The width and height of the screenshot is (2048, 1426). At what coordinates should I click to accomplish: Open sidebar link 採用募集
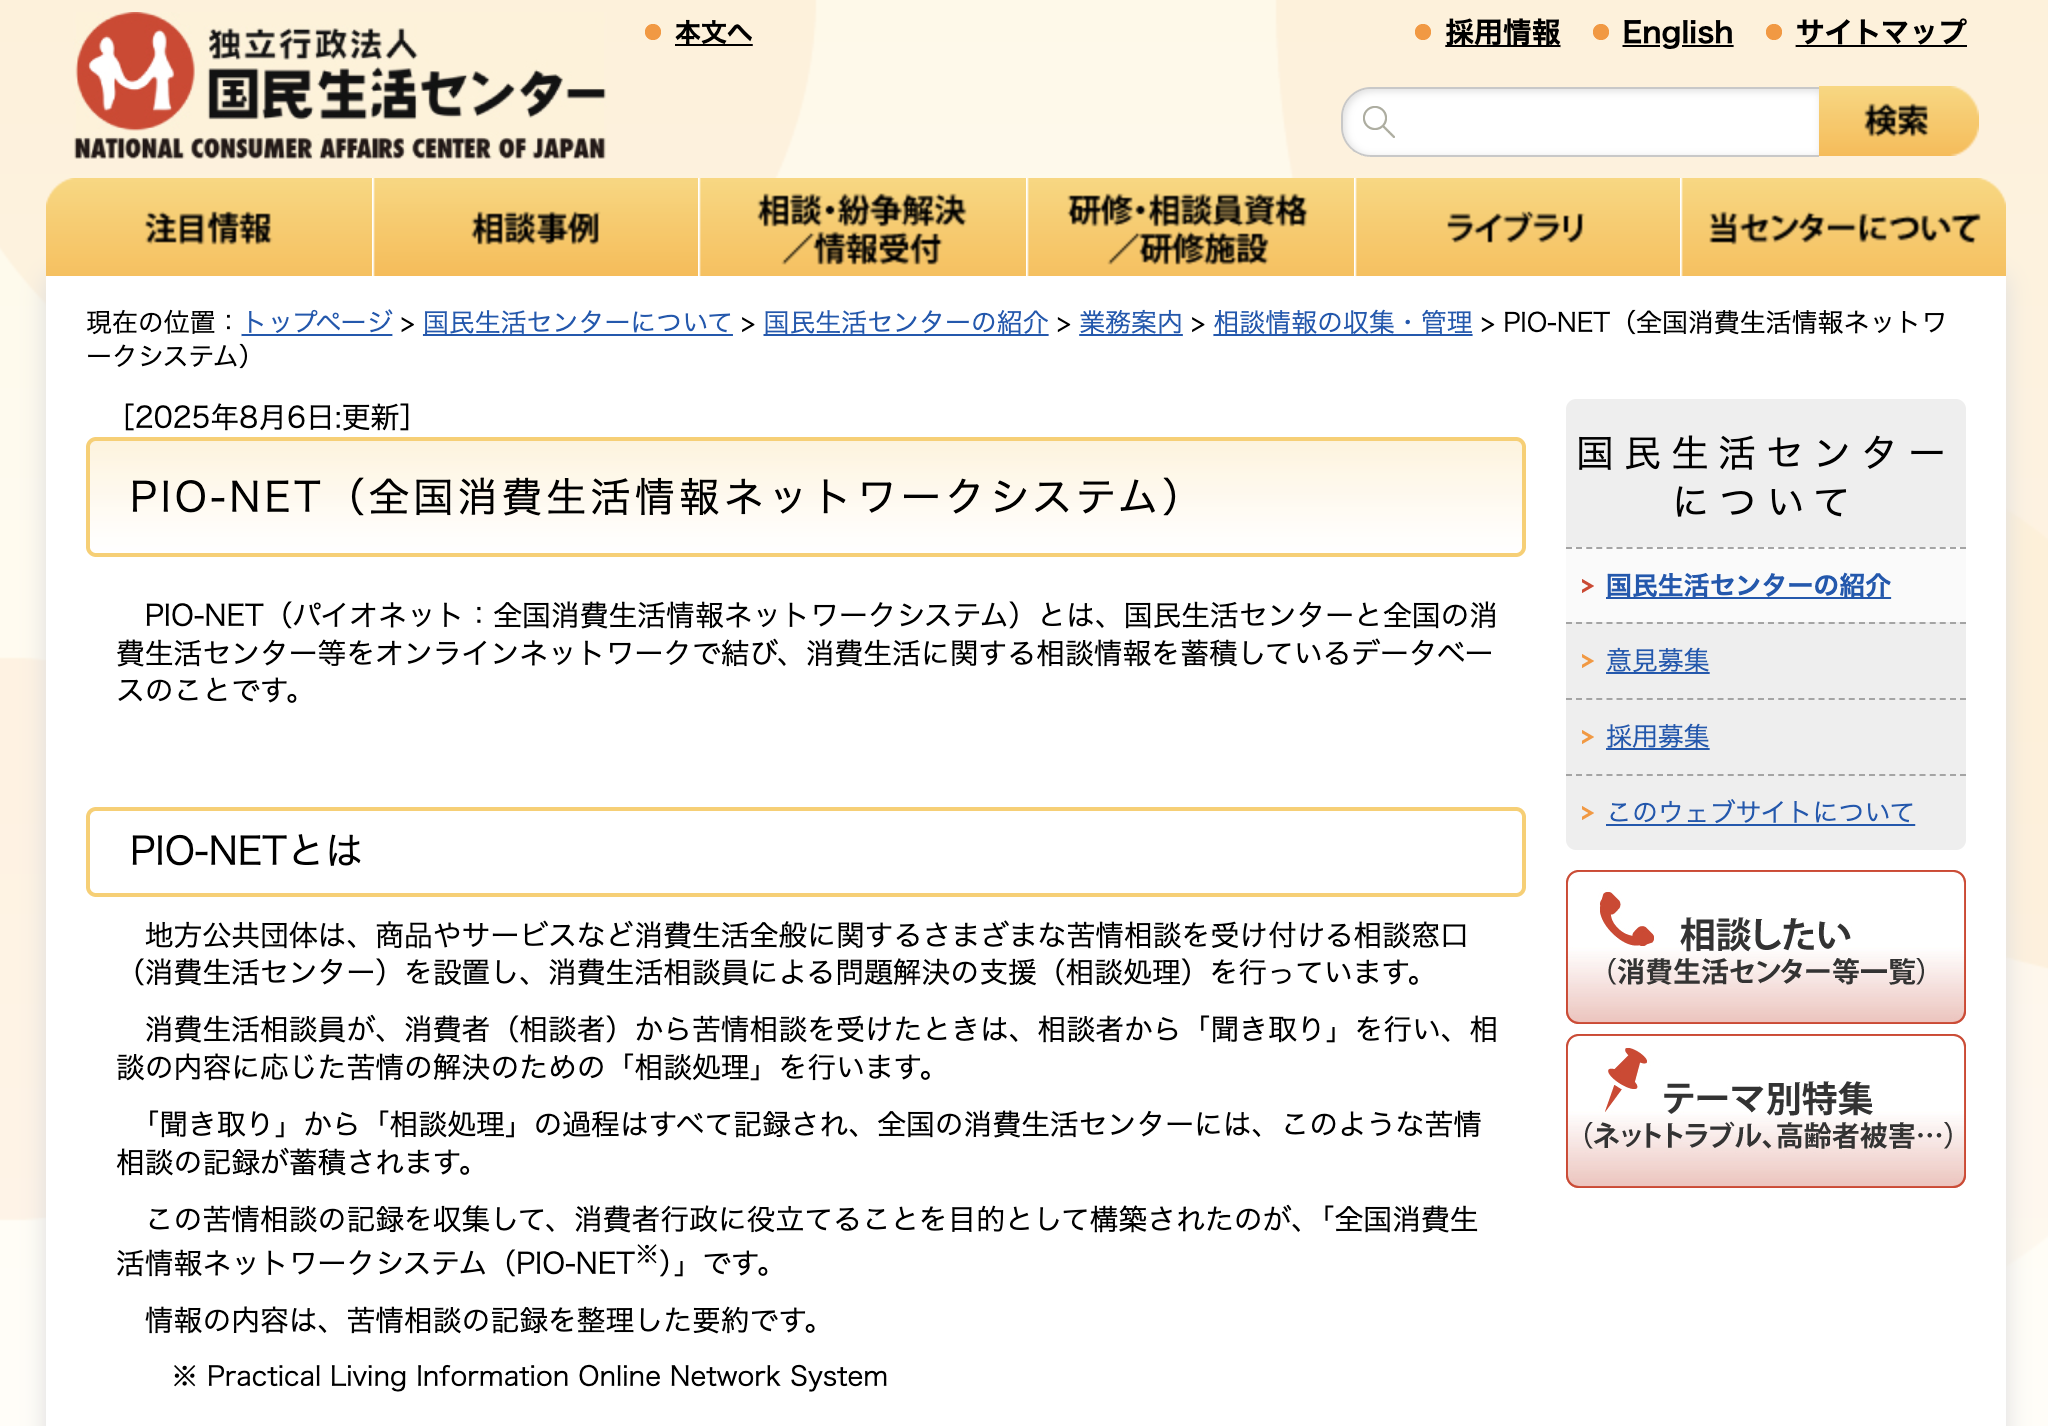pyautogui.click(x=1657, y=737)
